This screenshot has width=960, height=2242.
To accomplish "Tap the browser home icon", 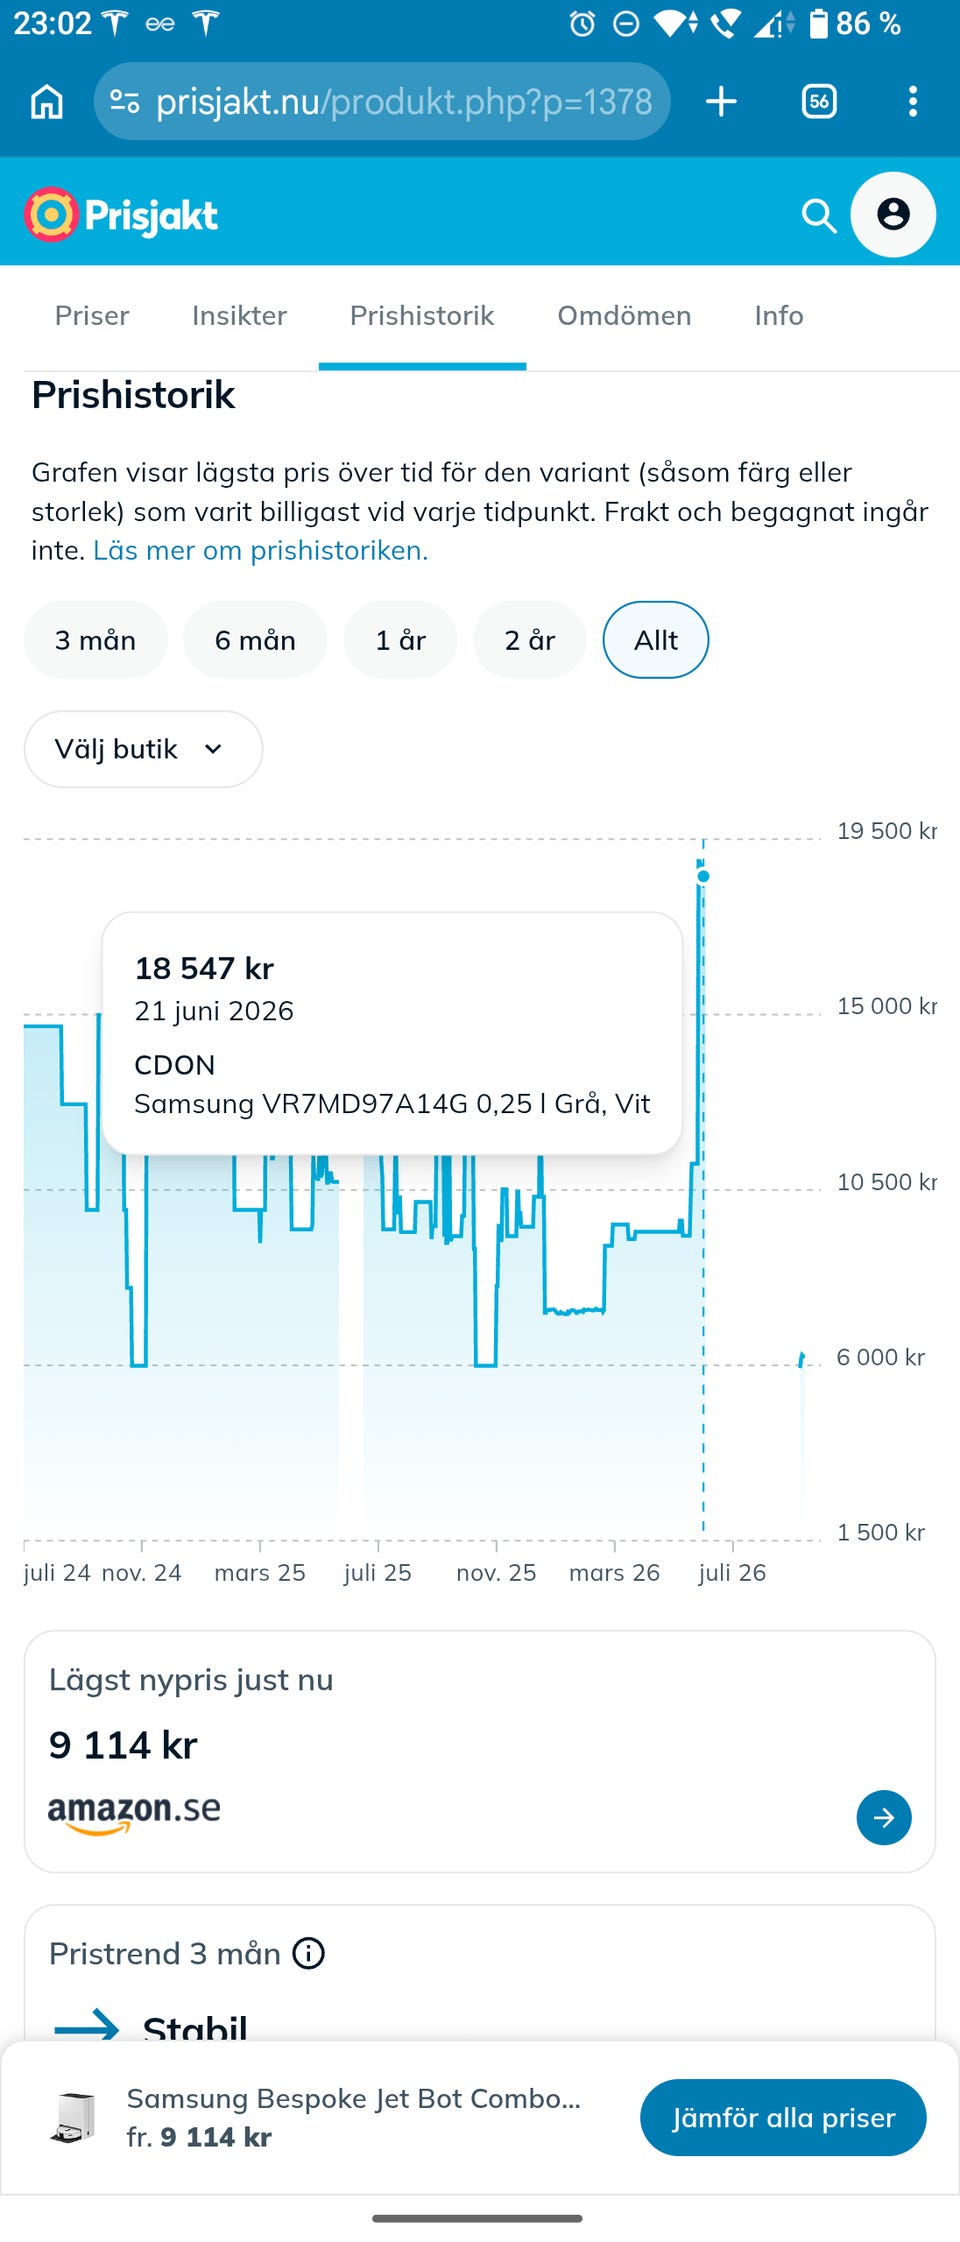I will pos(47,101).
